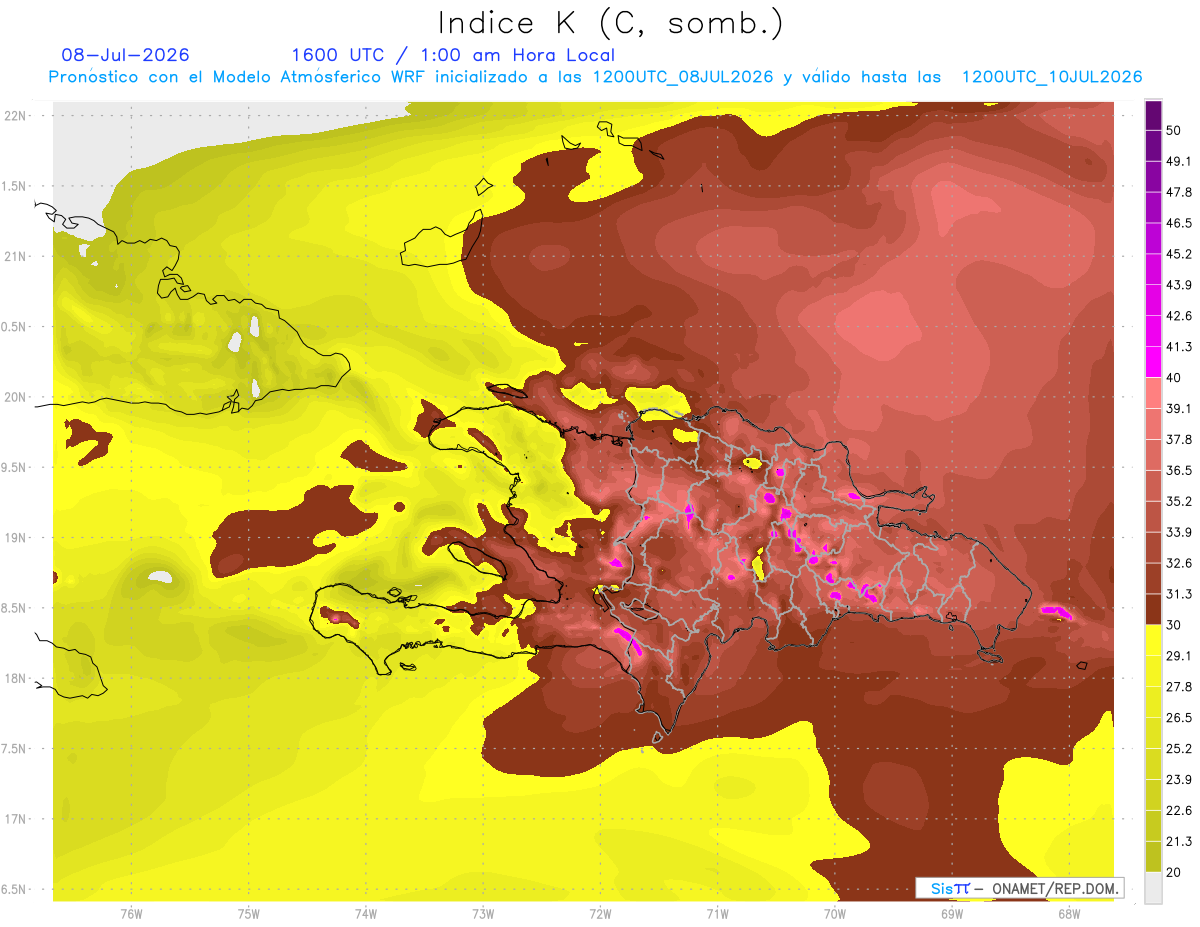The image size is (1200, 927).
Task: Click the "72W" longitude axis label
Action: (x=600, y=915)
